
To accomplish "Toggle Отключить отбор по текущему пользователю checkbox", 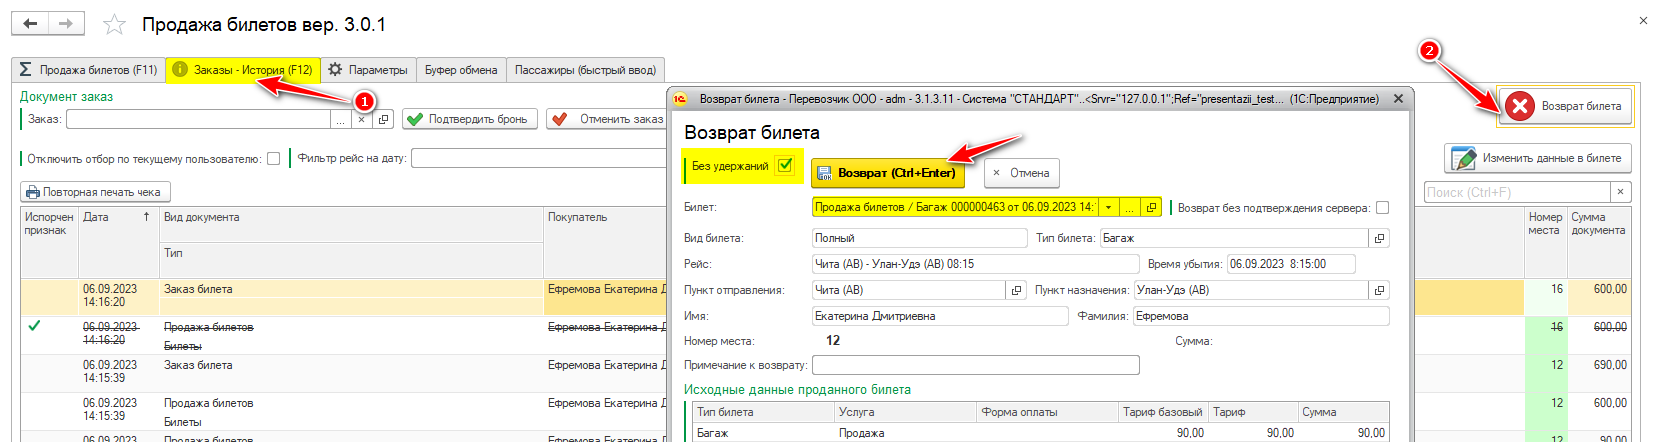I will point(273,159).
